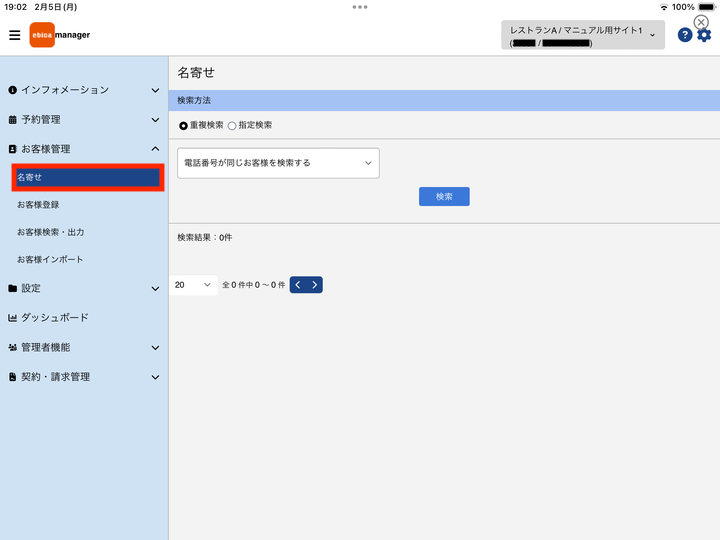Expand the 管理者機能 section chevron

point(155,348)
